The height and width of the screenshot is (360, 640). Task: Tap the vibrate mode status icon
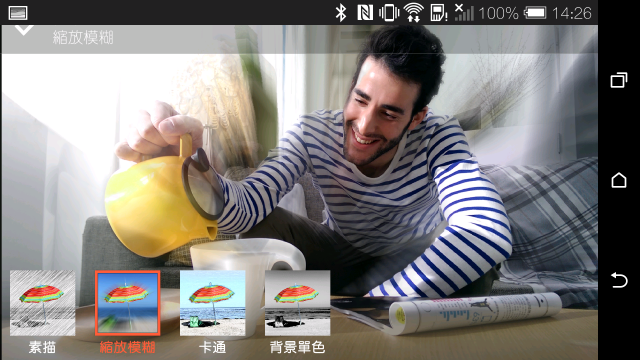coord(389,13)
